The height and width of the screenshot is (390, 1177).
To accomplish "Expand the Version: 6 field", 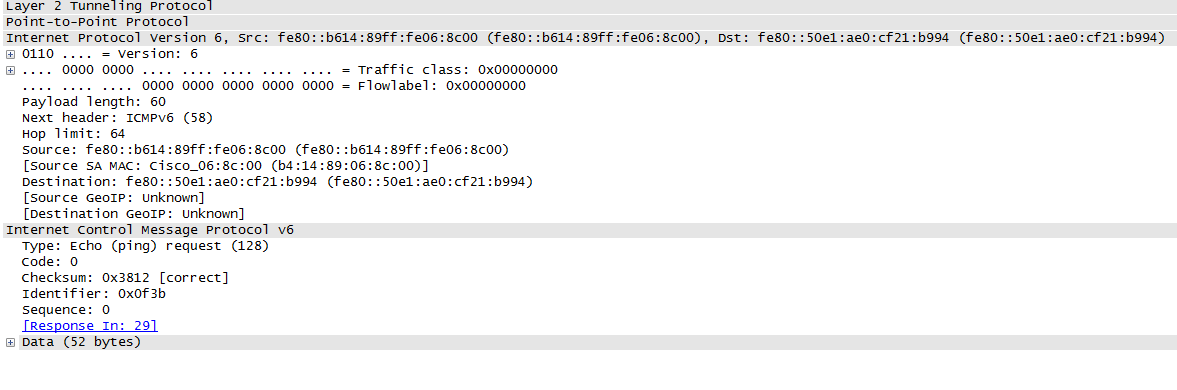I will (10, 54).
